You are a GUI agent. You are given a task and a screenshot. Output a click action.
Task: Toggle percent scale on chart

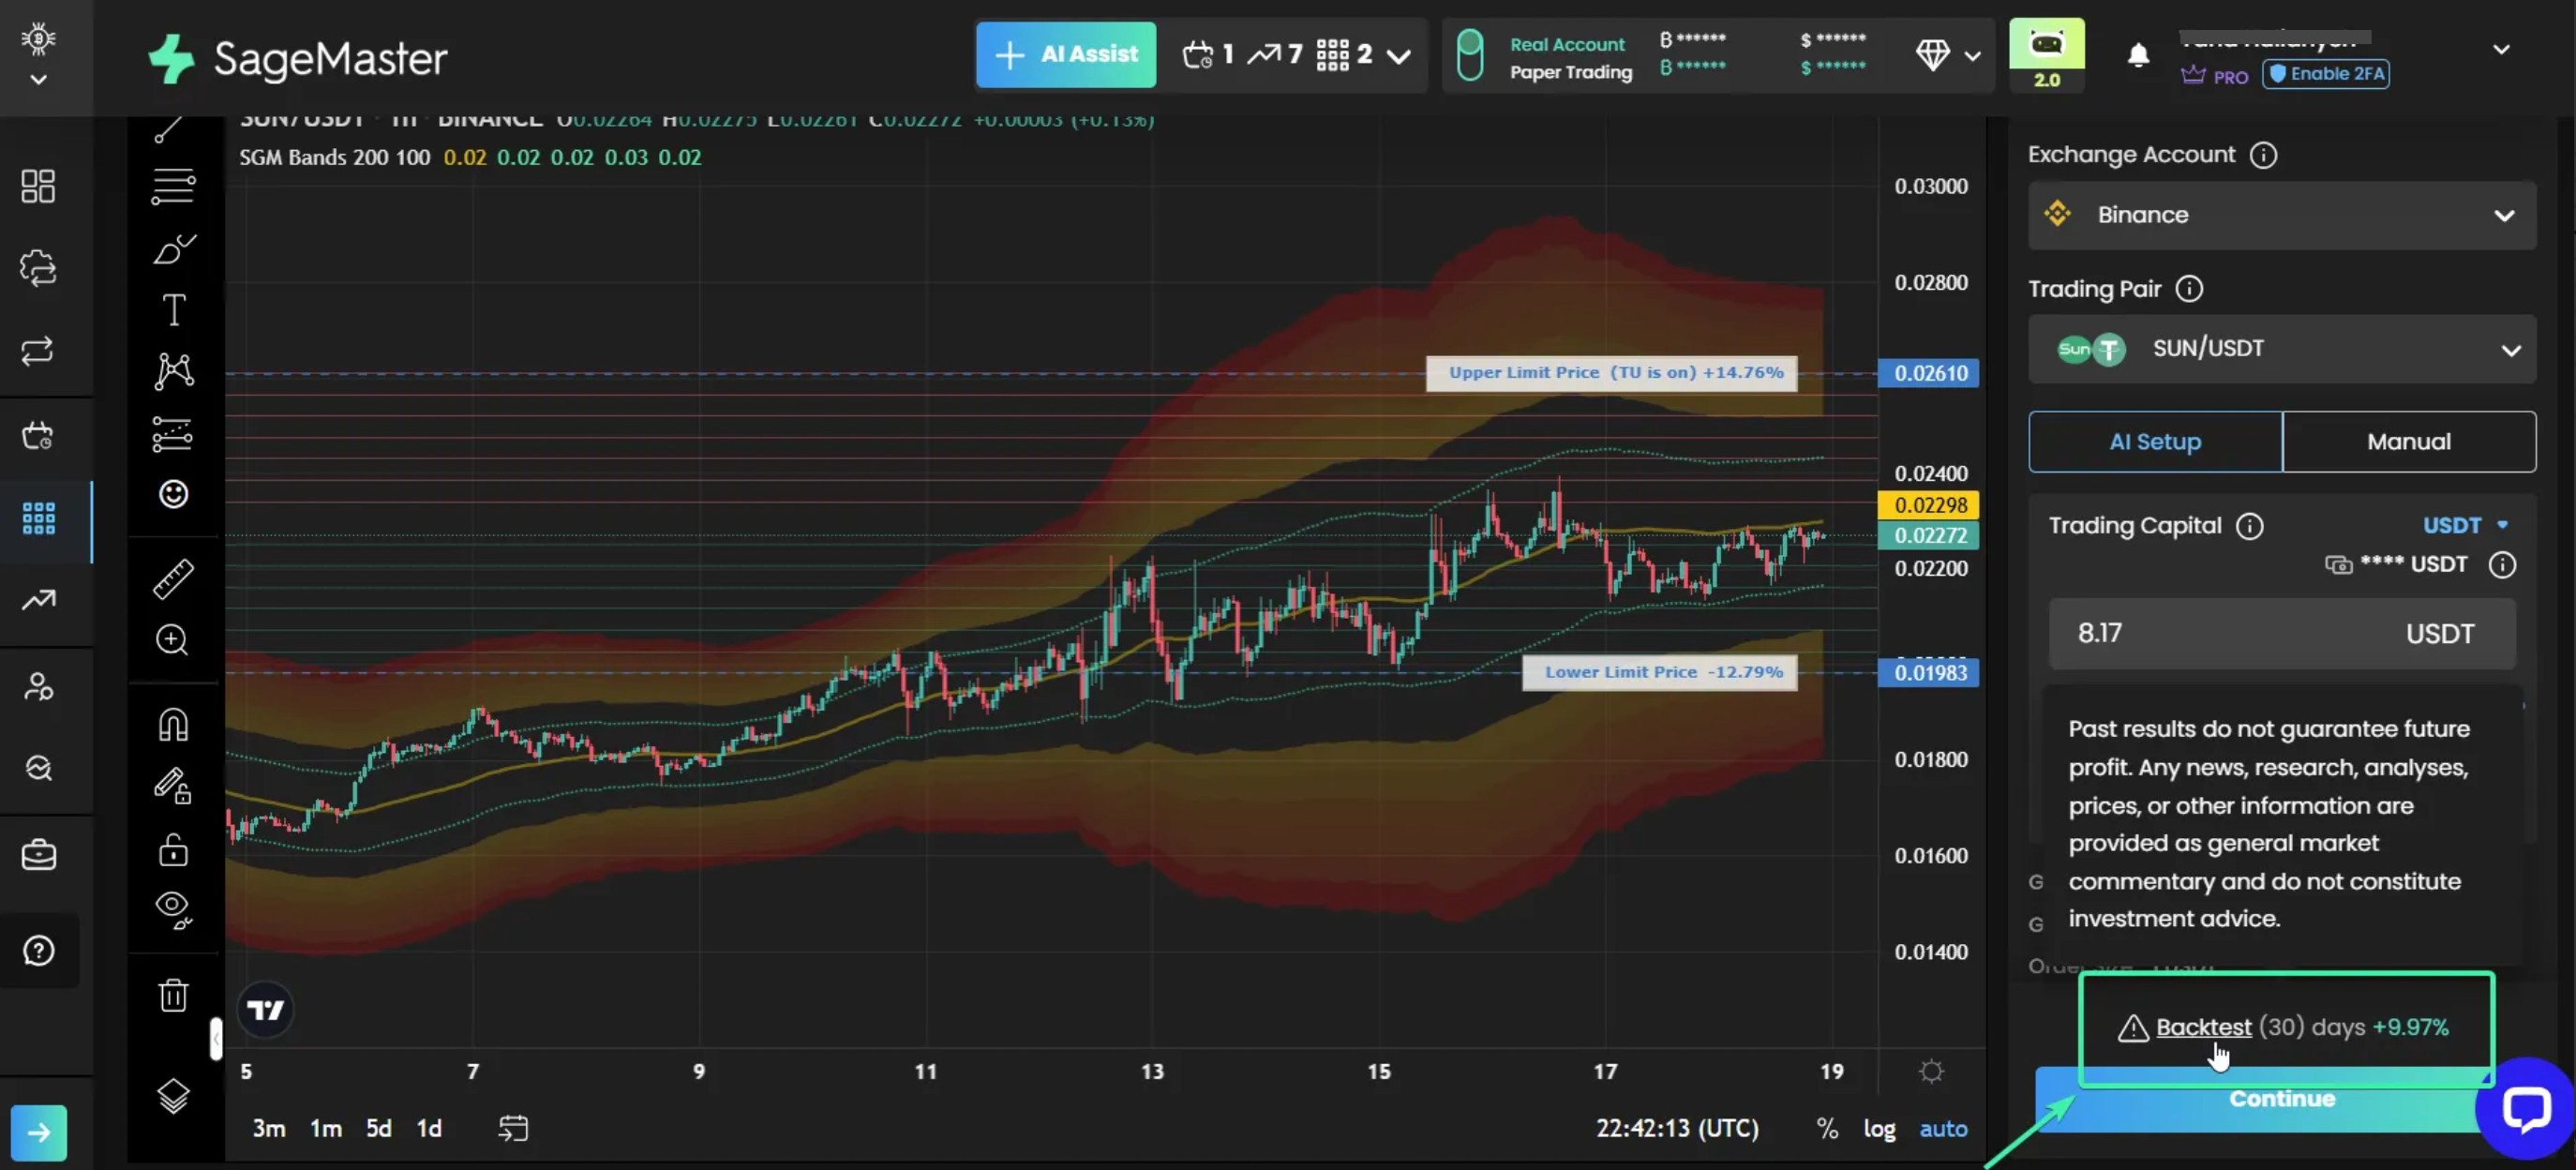click(x=1827, y=1128)
